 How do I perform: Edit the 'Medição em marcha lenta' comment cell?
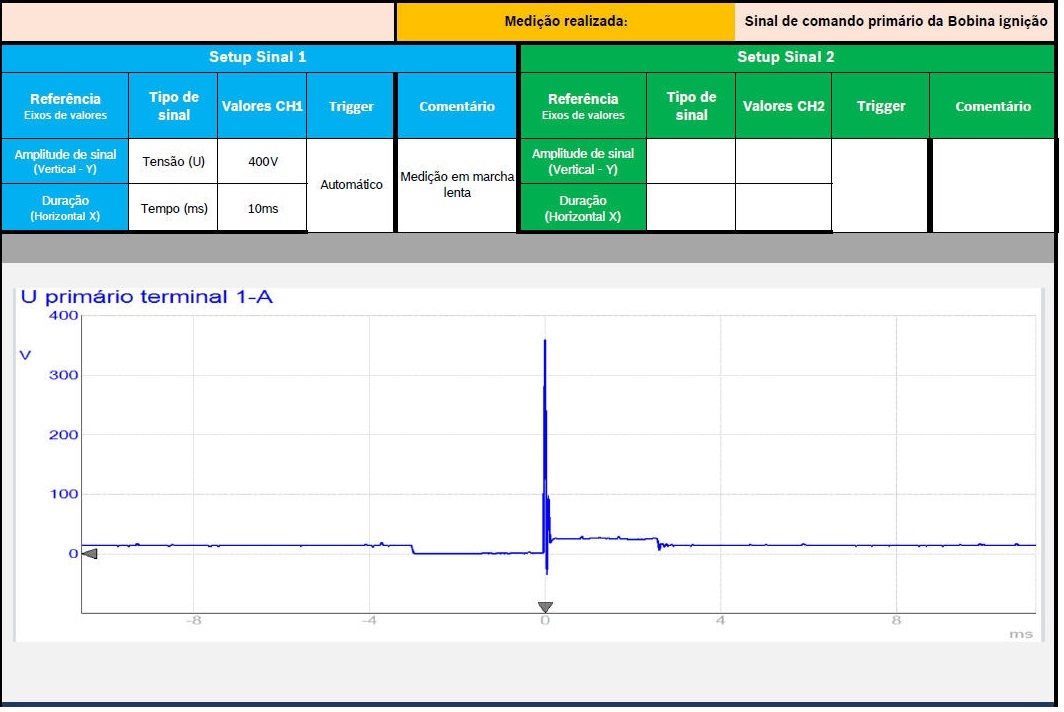pos(457,185)
